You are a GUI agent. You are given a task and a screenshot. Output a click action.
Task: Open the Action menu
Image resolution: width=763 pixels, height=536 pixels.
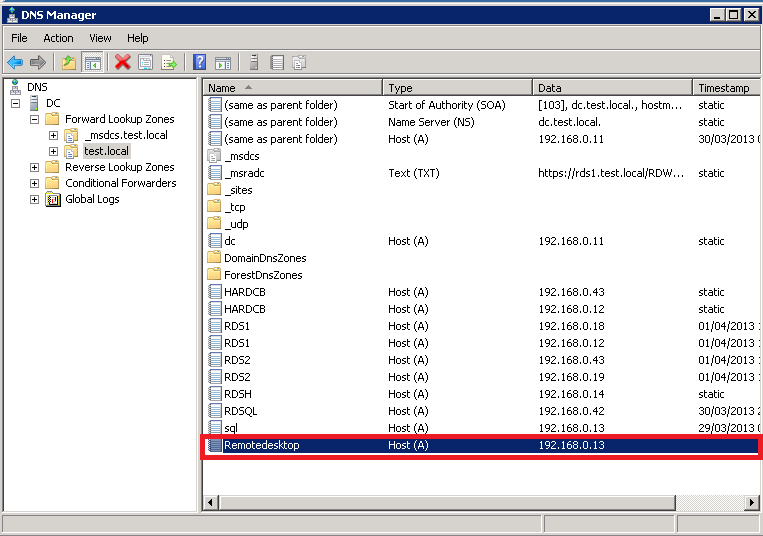tap(58, 38)
